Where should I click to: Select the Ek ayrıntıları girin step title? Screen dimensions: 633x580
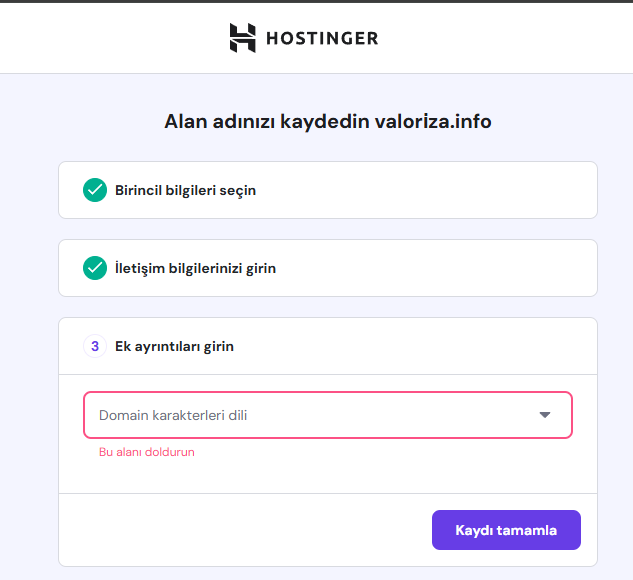click(174, 346)
